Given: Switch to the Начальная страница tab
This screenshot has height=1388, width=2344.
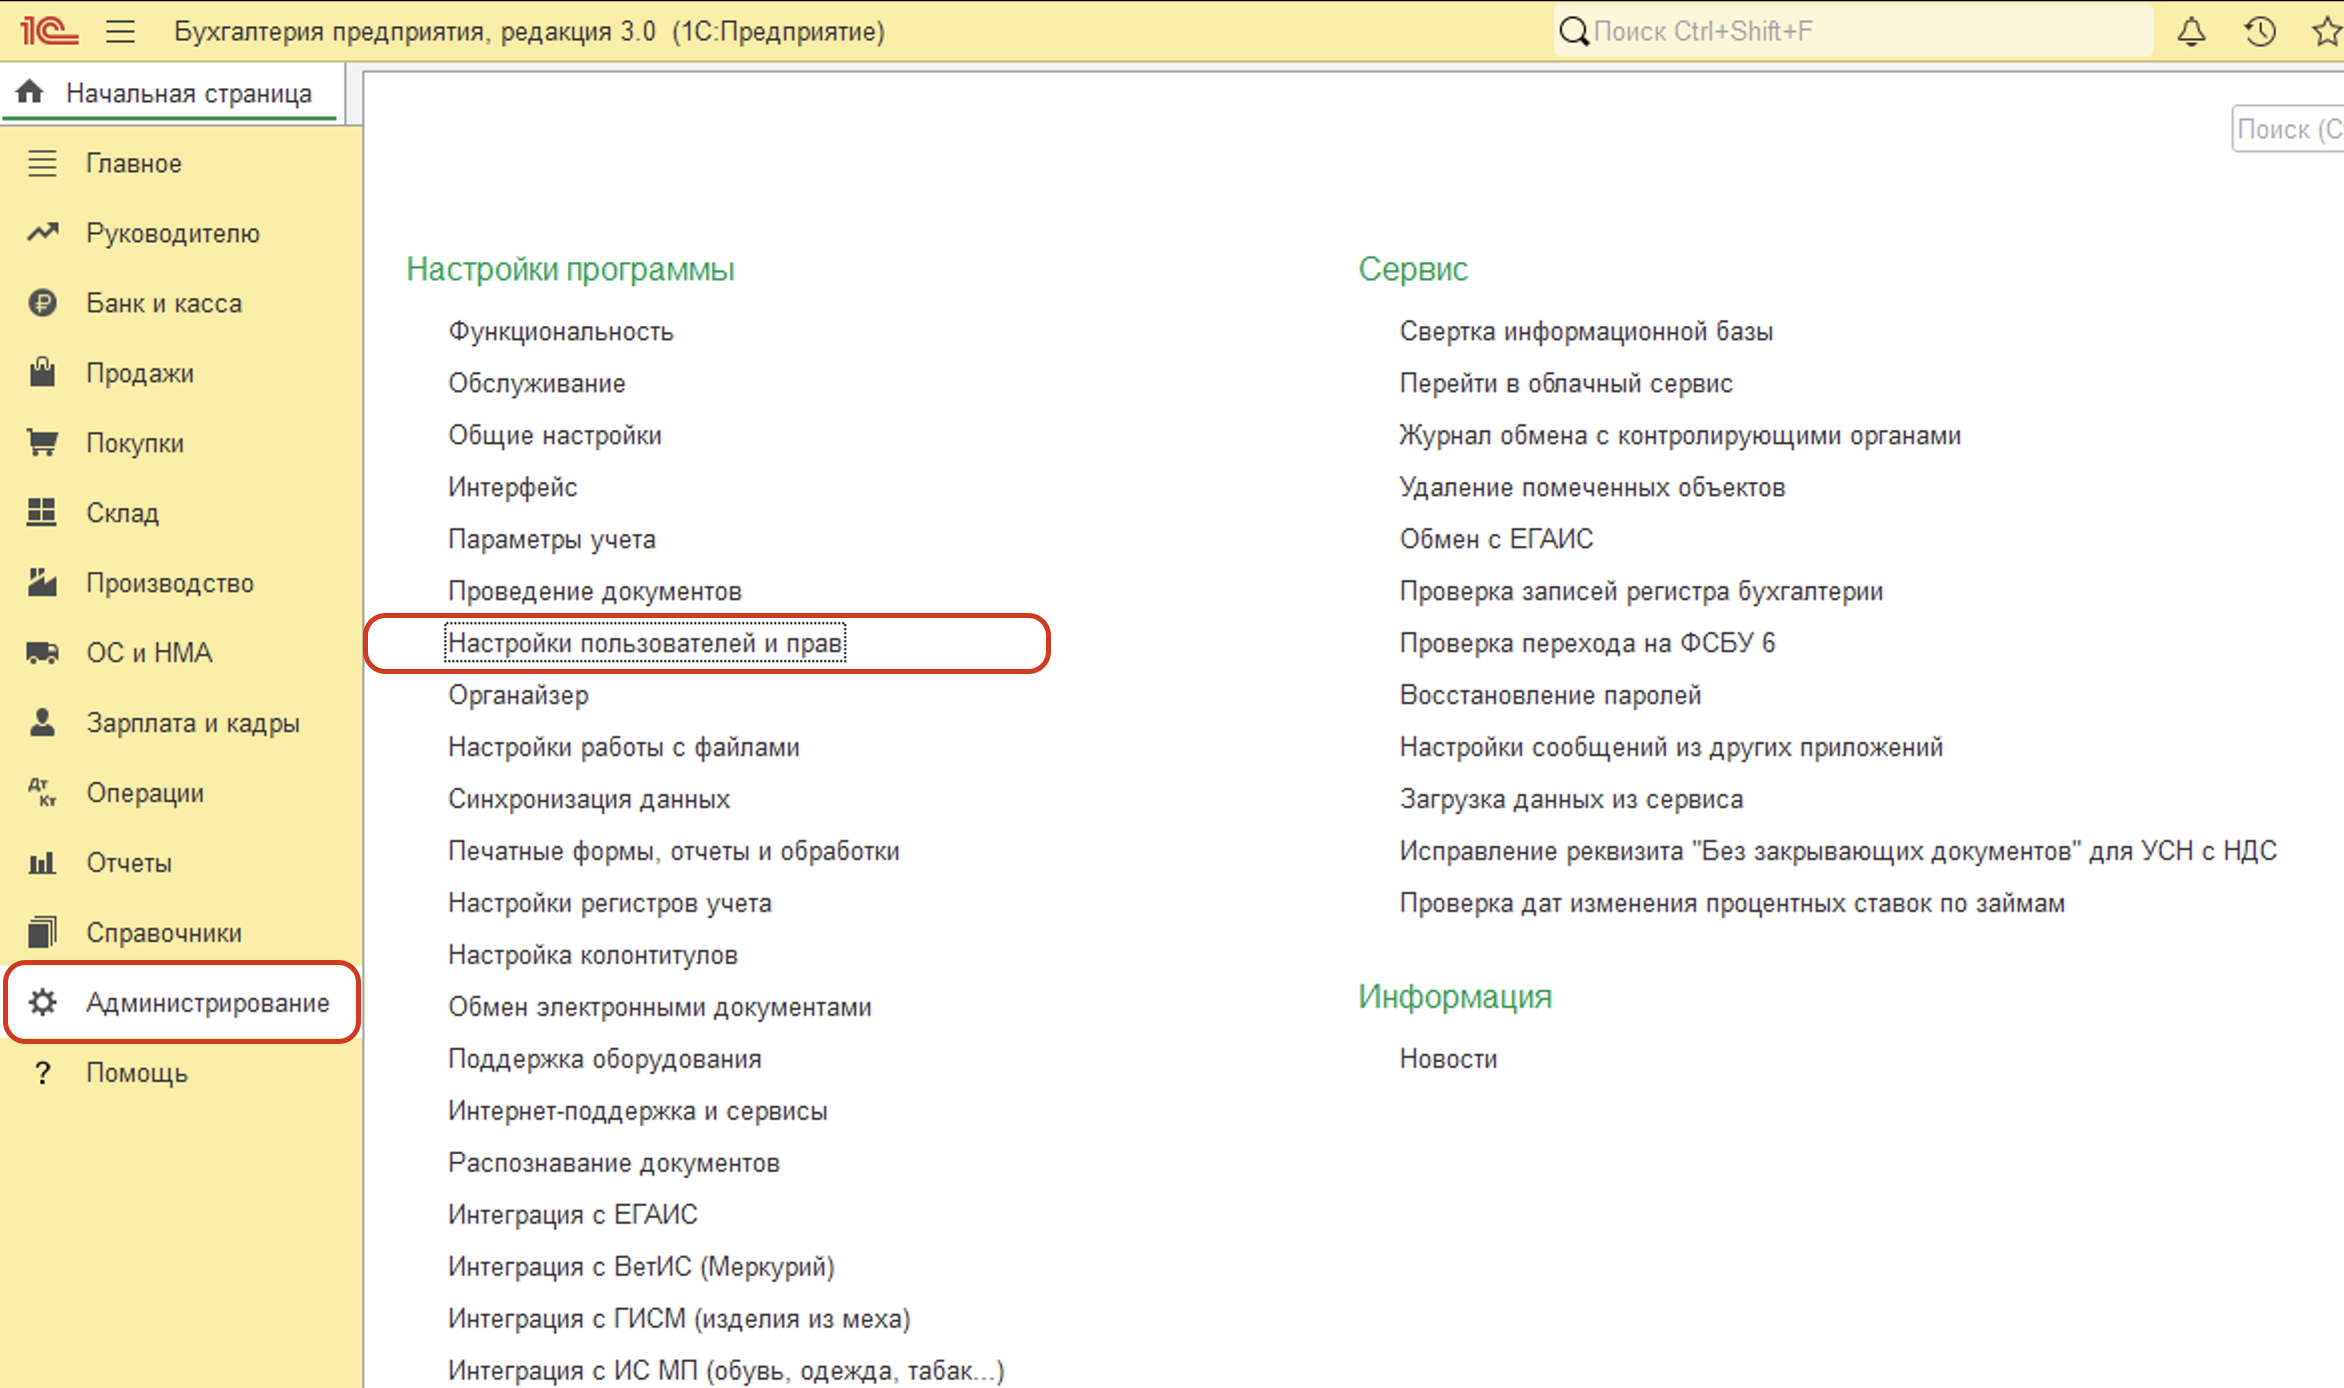Looking at the screenshot, I should tap(188, 93).
